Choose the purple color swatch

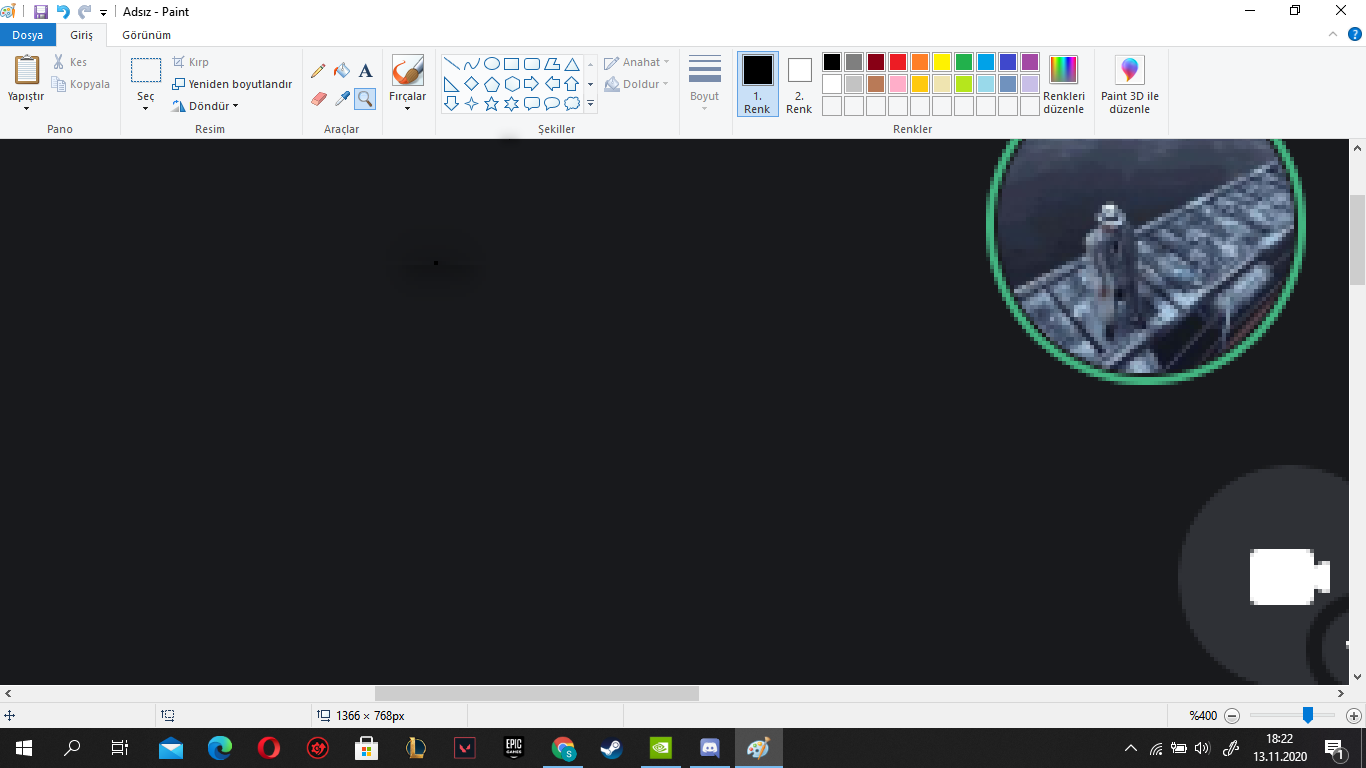point(1030,62)
